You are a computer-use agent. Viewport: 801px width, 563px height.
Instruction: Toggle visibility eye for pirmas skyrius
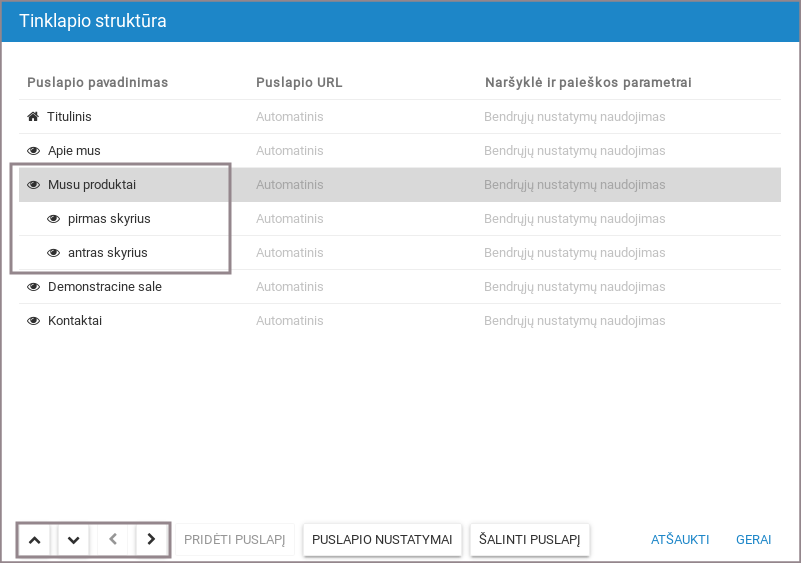[x=54, y=219]
